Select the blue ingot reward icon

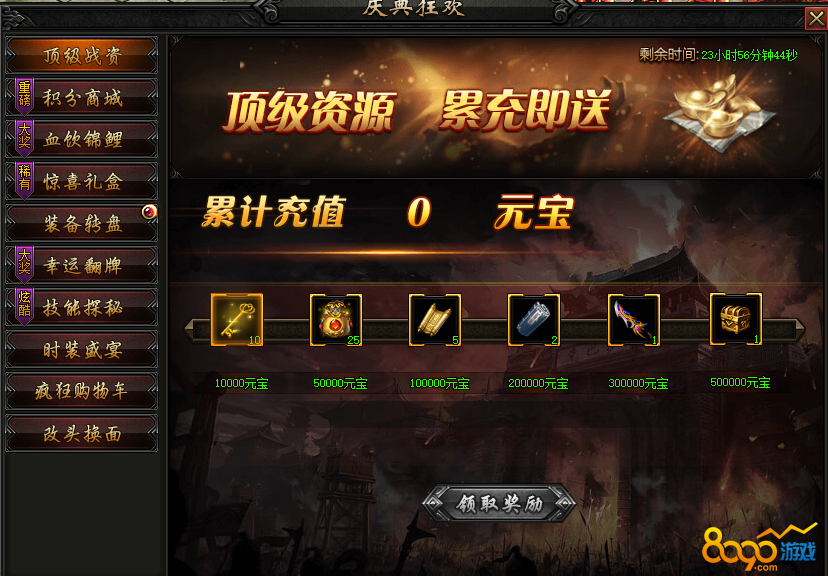(x=534, y=320)
